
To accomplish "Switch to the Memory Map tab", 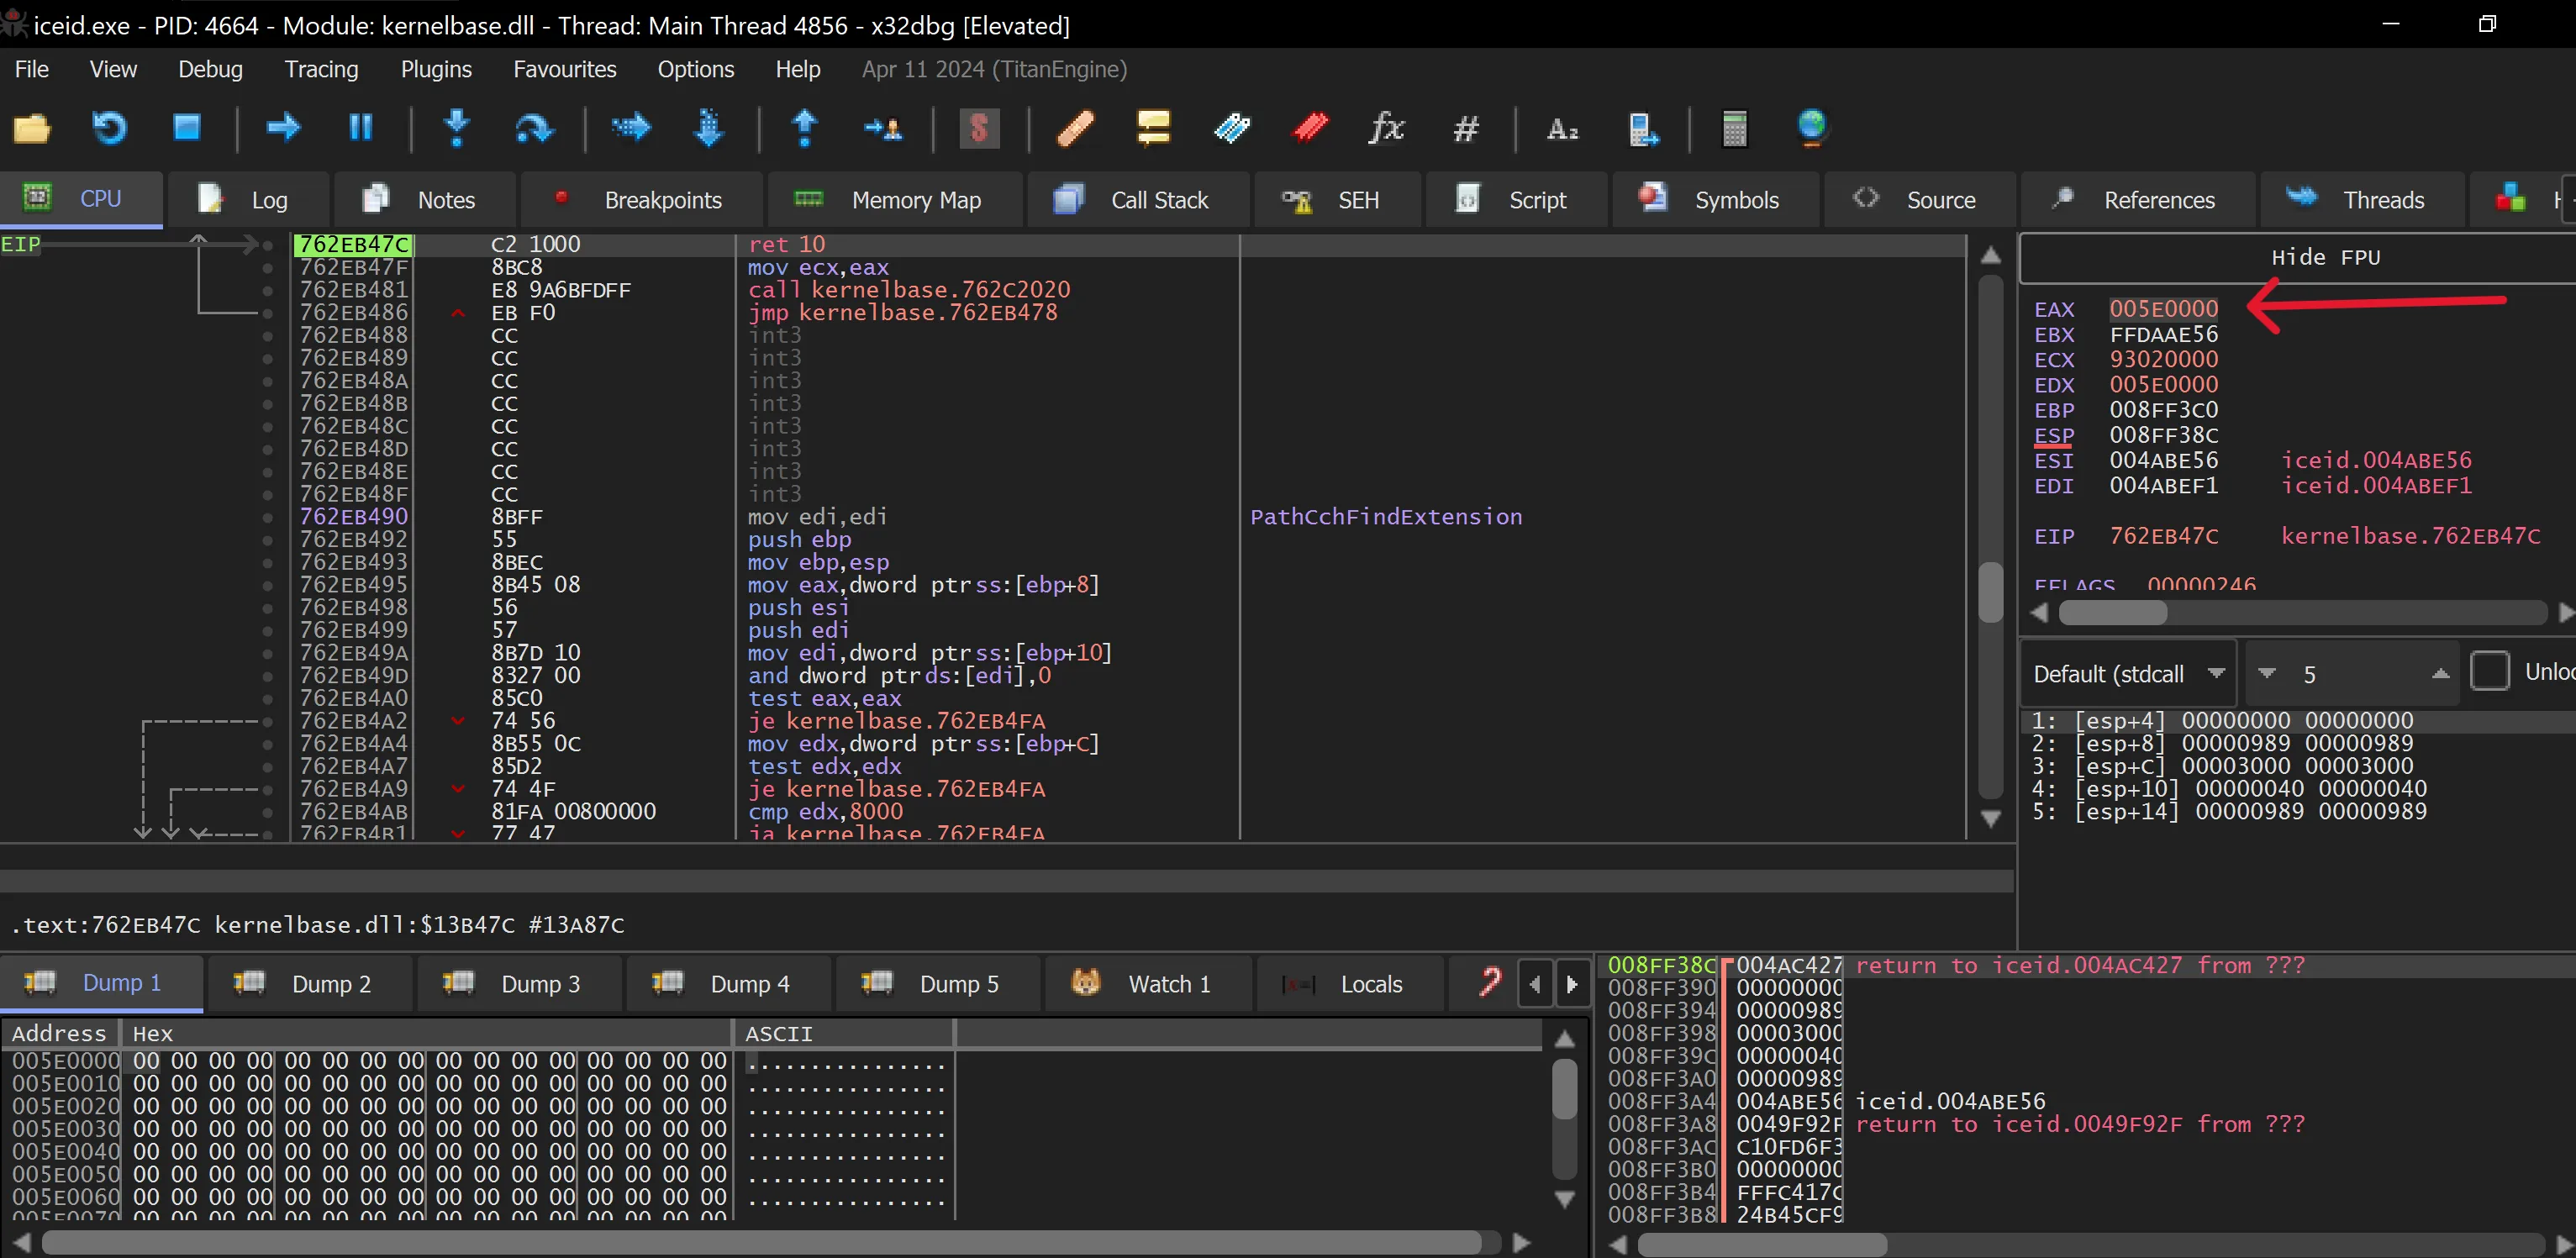I will tap(895, 200).
